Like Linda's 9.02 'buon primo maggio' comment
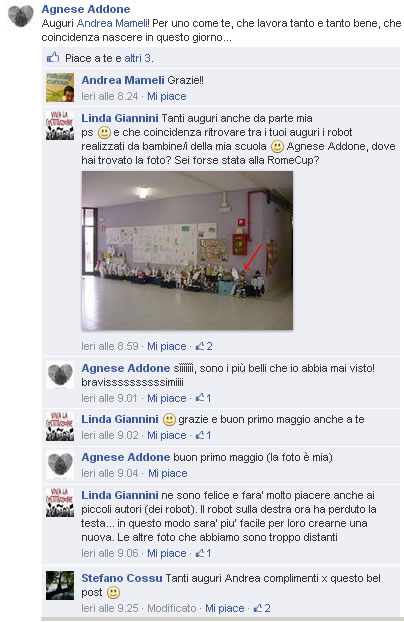The height and width of the screenshot is (622, 404). click(167, 435)
